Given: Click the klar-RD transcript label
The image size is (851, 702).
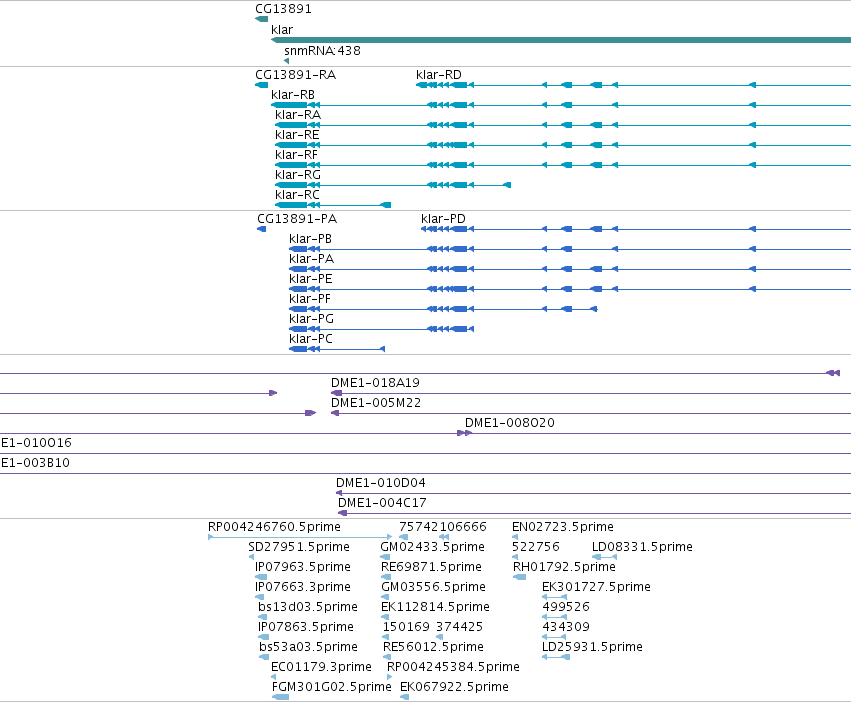Looking at the screenshot, I should pos(439,75).
